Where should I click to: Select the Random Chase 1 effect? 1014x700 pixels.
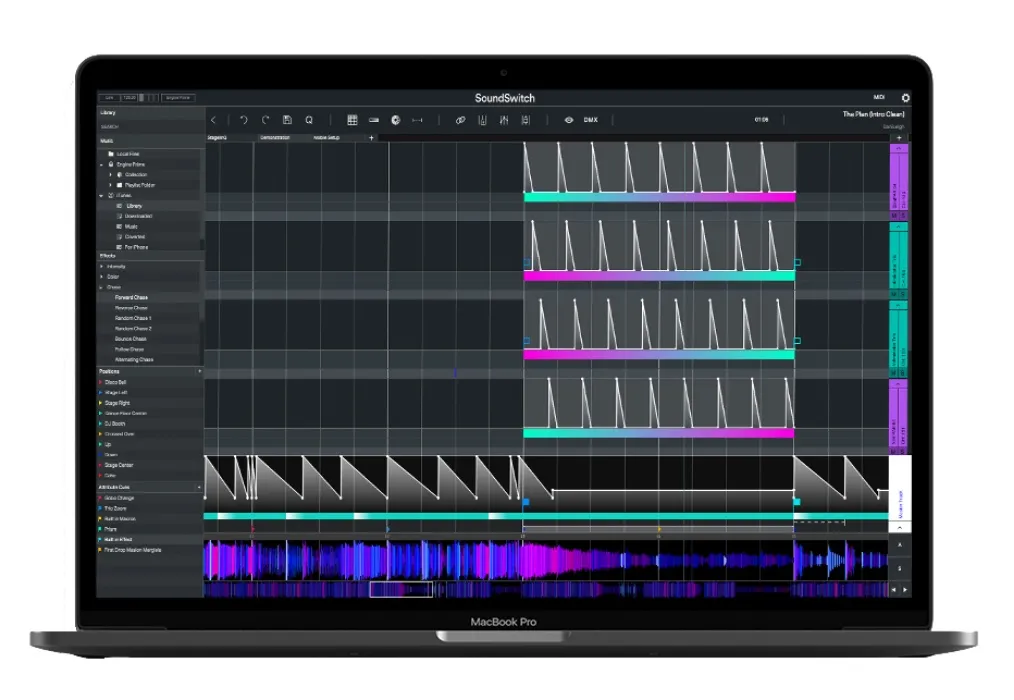[x=133, y=318]
